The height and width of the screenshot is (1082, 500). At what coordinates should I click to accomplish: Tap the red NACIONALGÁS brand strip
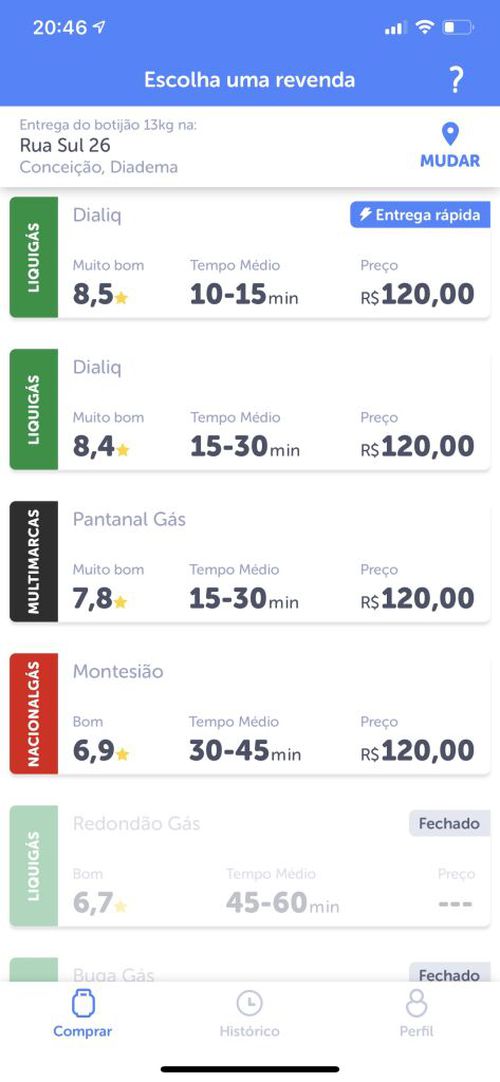point(34,714)
